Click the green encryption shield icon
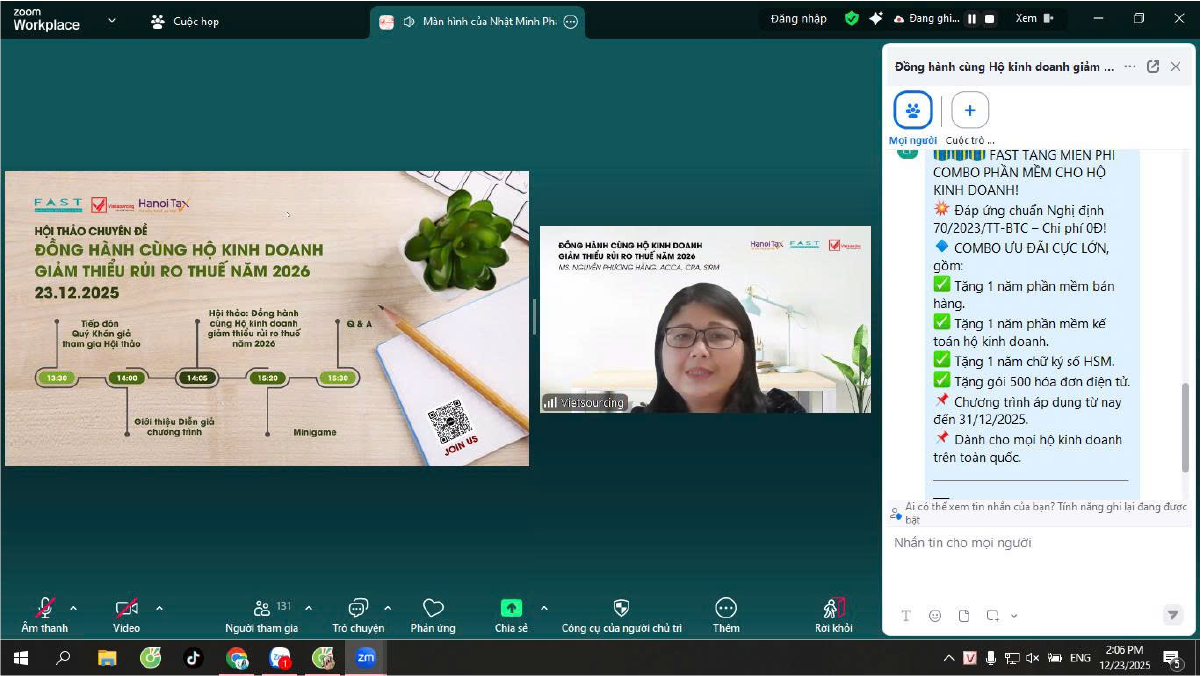The width and height of the screenshot is (1201, 676). [x=852, y=19]
